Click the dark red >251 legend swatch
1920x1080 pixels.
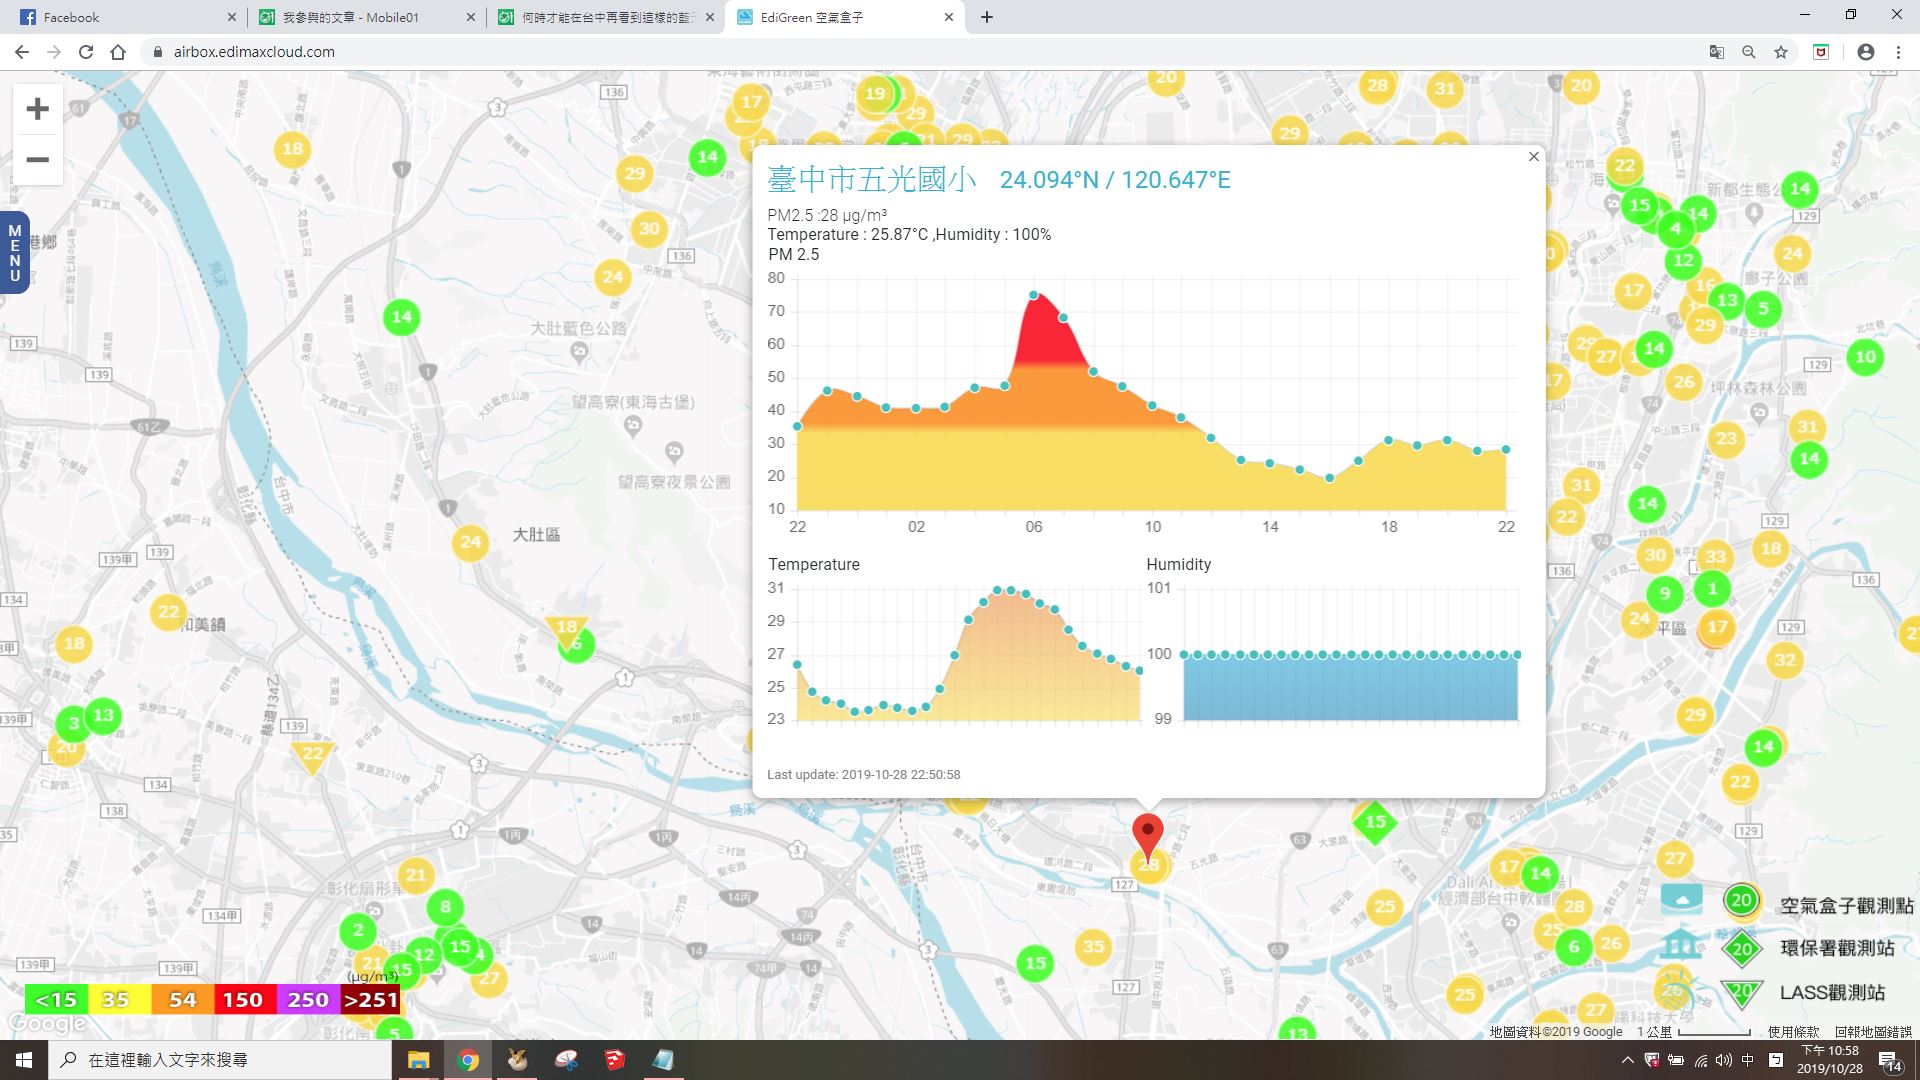point(370,1000)
